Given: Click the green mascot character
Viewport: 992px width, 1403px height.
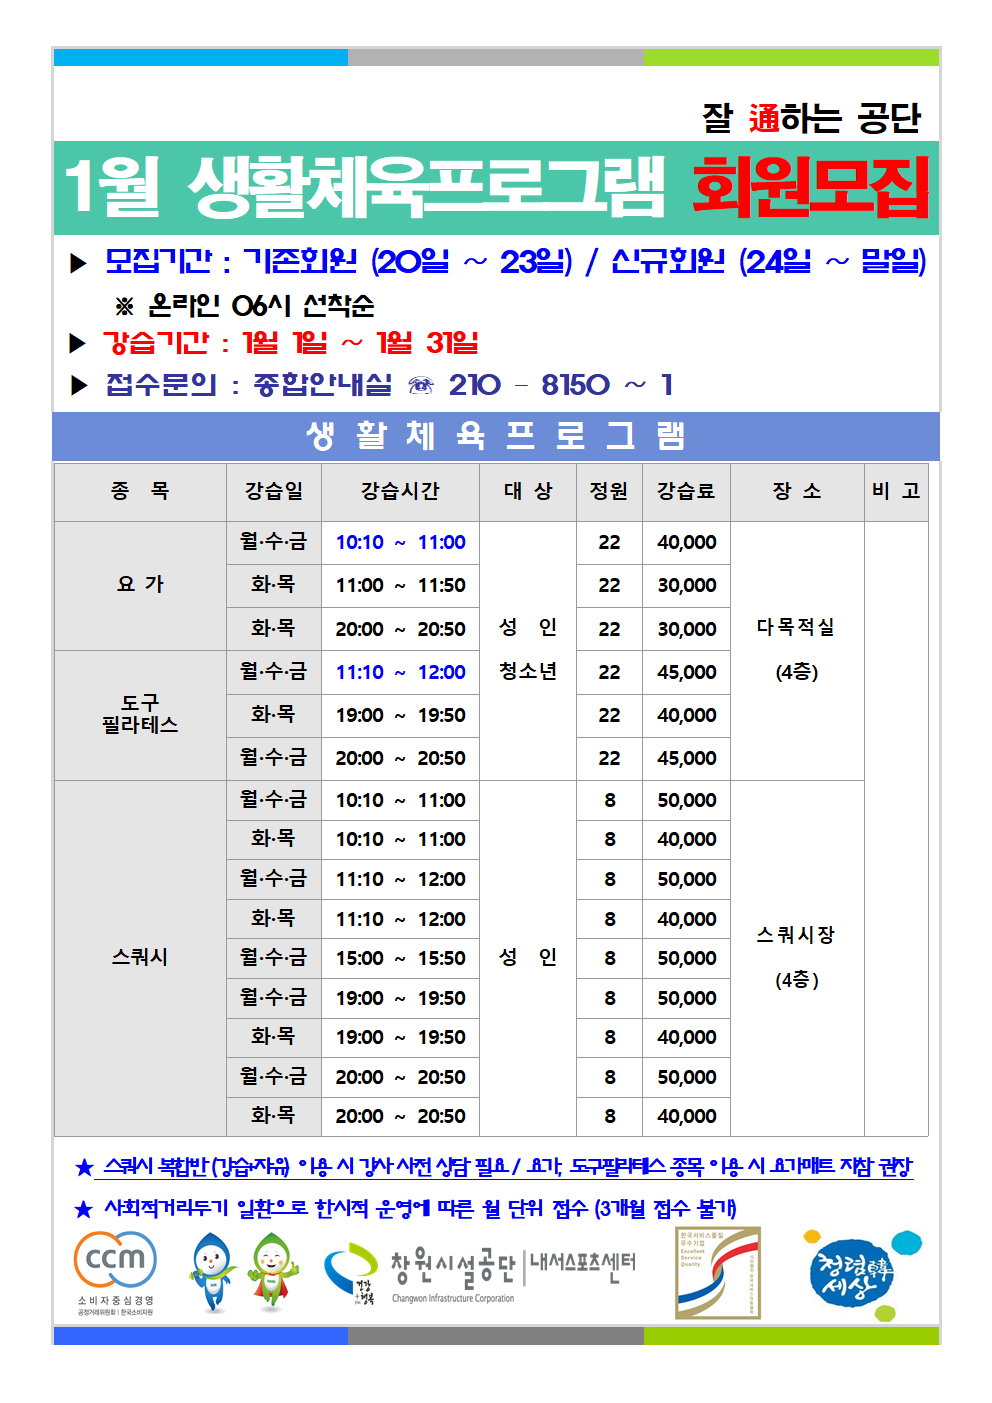Looking at the screenshot, I should tap(272, 1270).
